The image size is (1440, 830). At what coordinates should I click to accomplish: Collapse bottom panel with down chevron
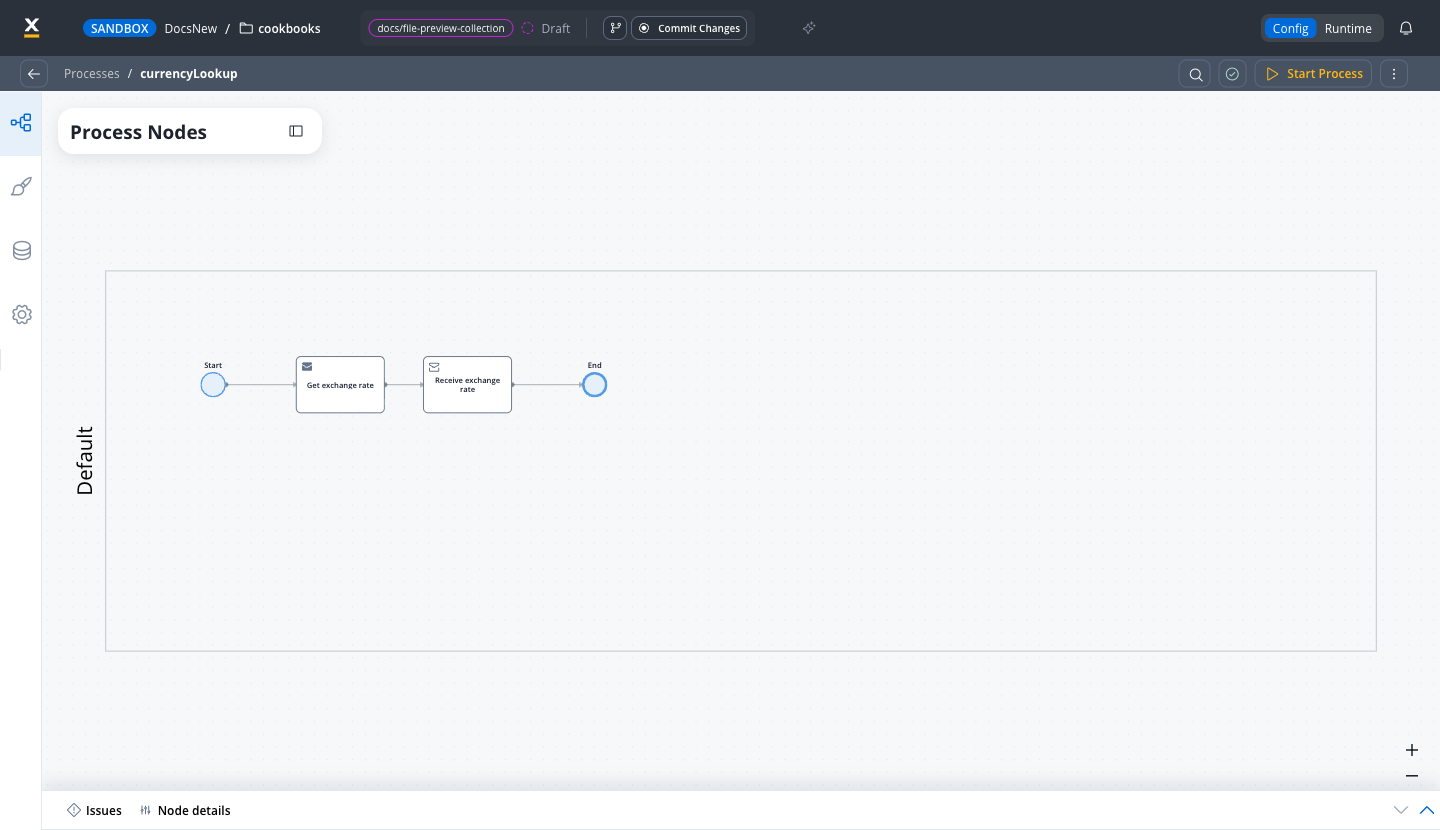(1401, 810)
